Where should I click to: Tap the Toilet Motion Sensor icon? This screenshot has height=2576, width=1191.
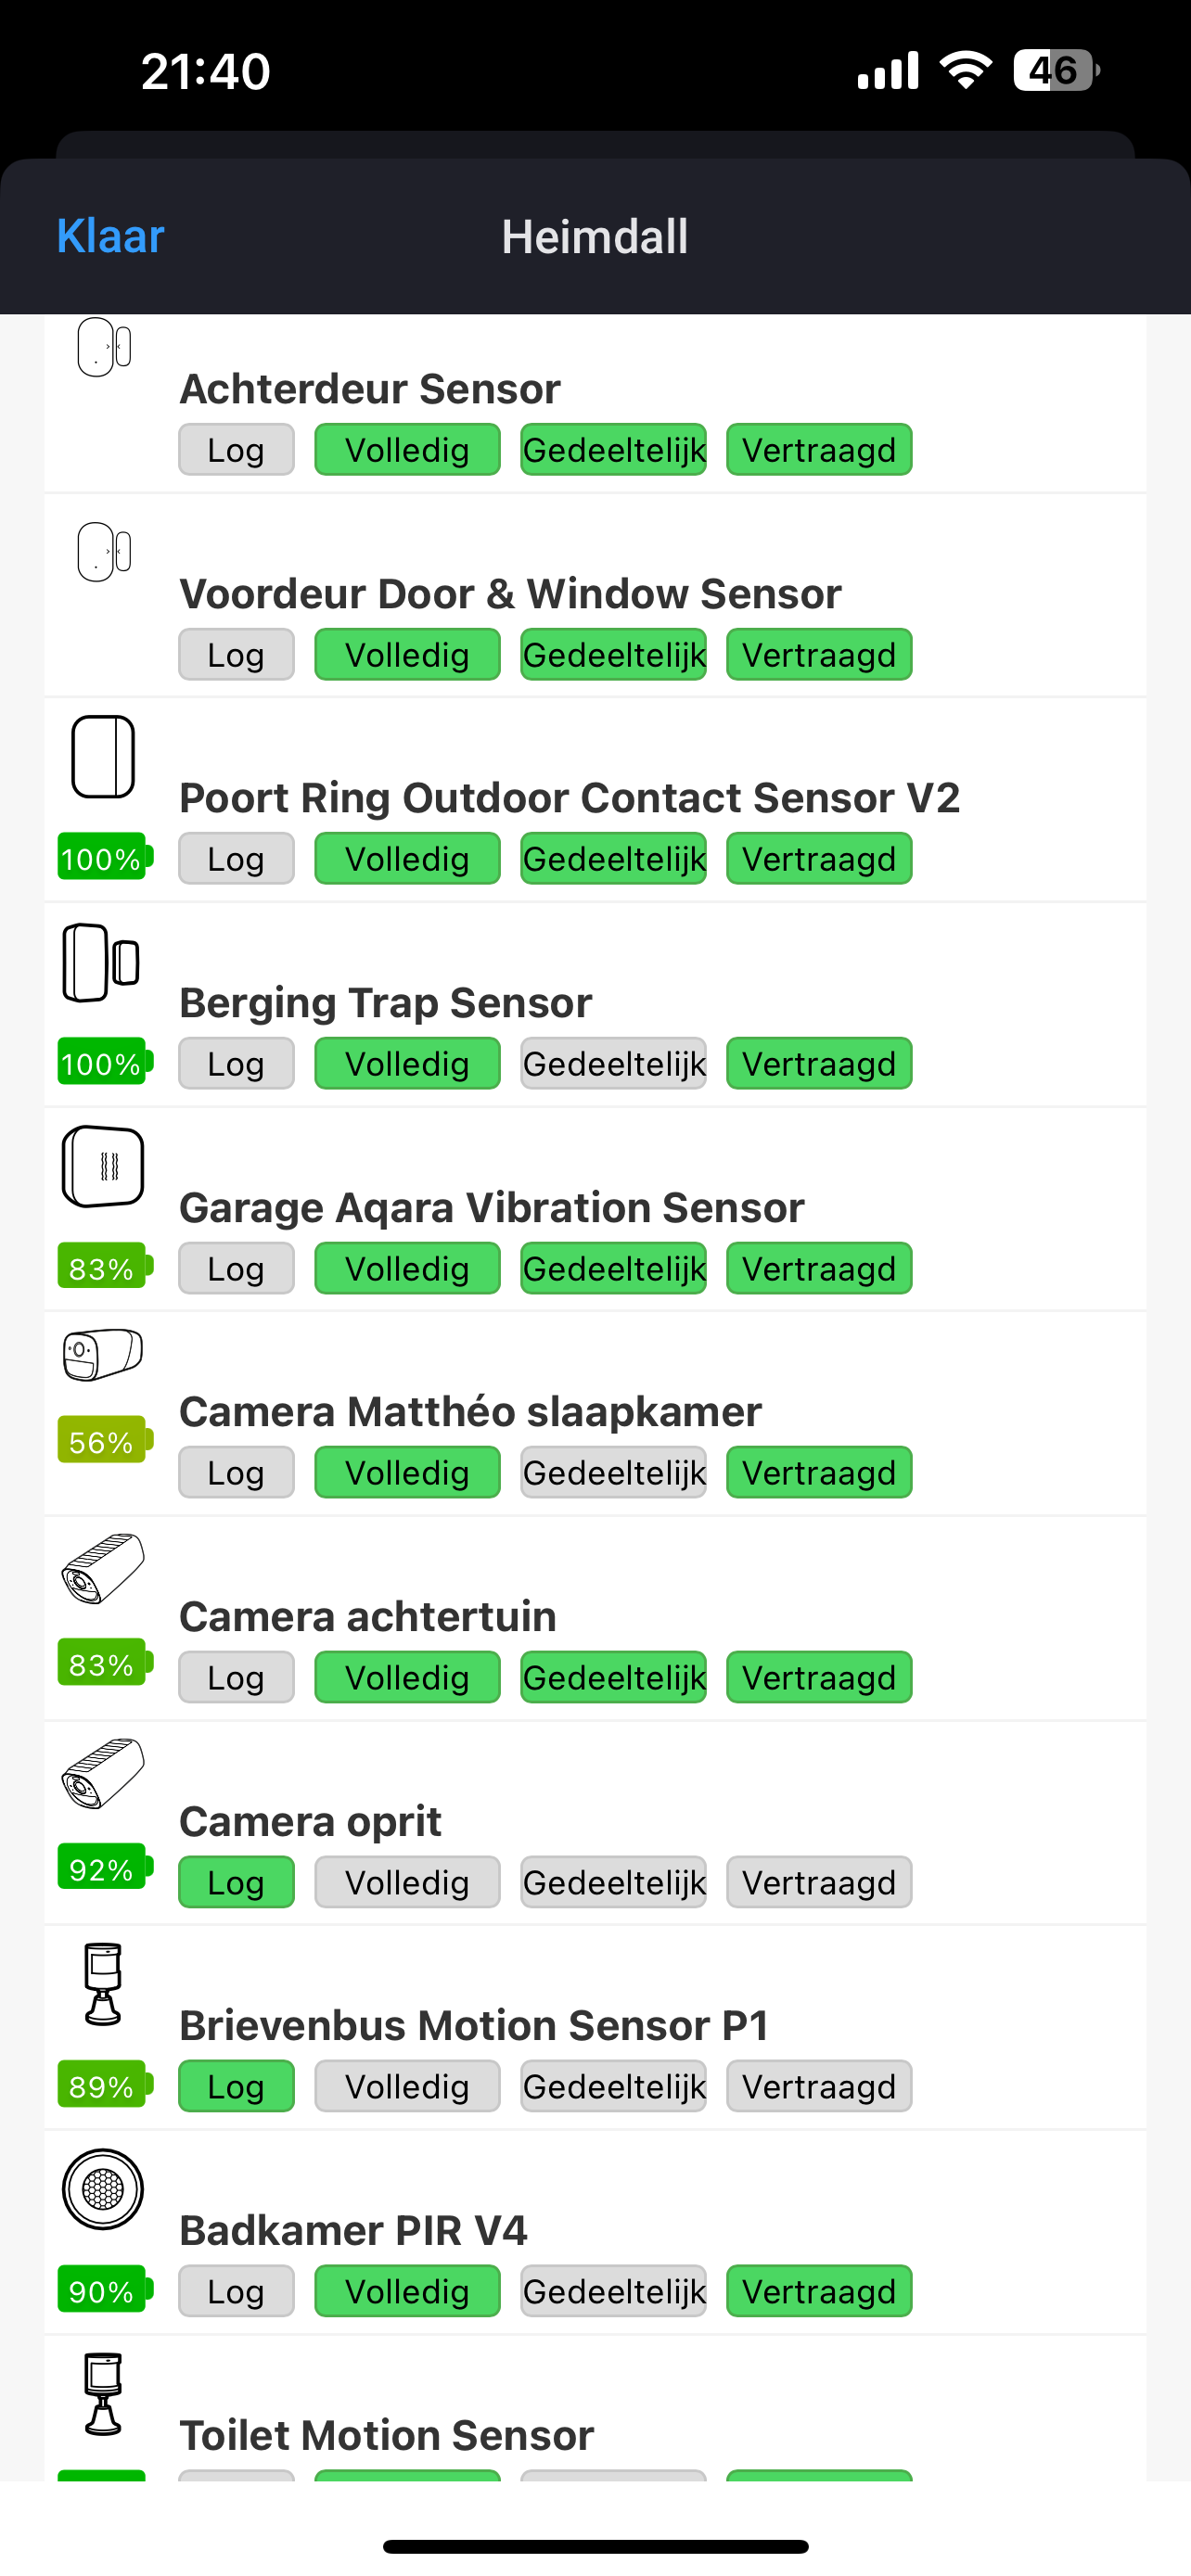103,2394
